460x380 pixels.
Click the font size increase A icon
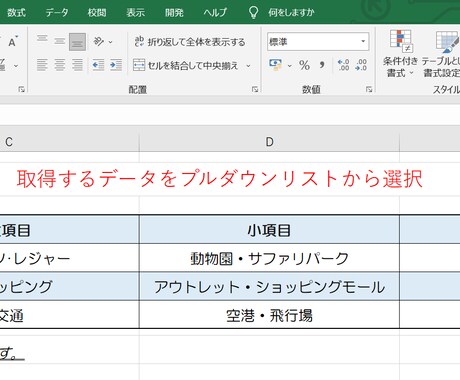tap(13, 42)
